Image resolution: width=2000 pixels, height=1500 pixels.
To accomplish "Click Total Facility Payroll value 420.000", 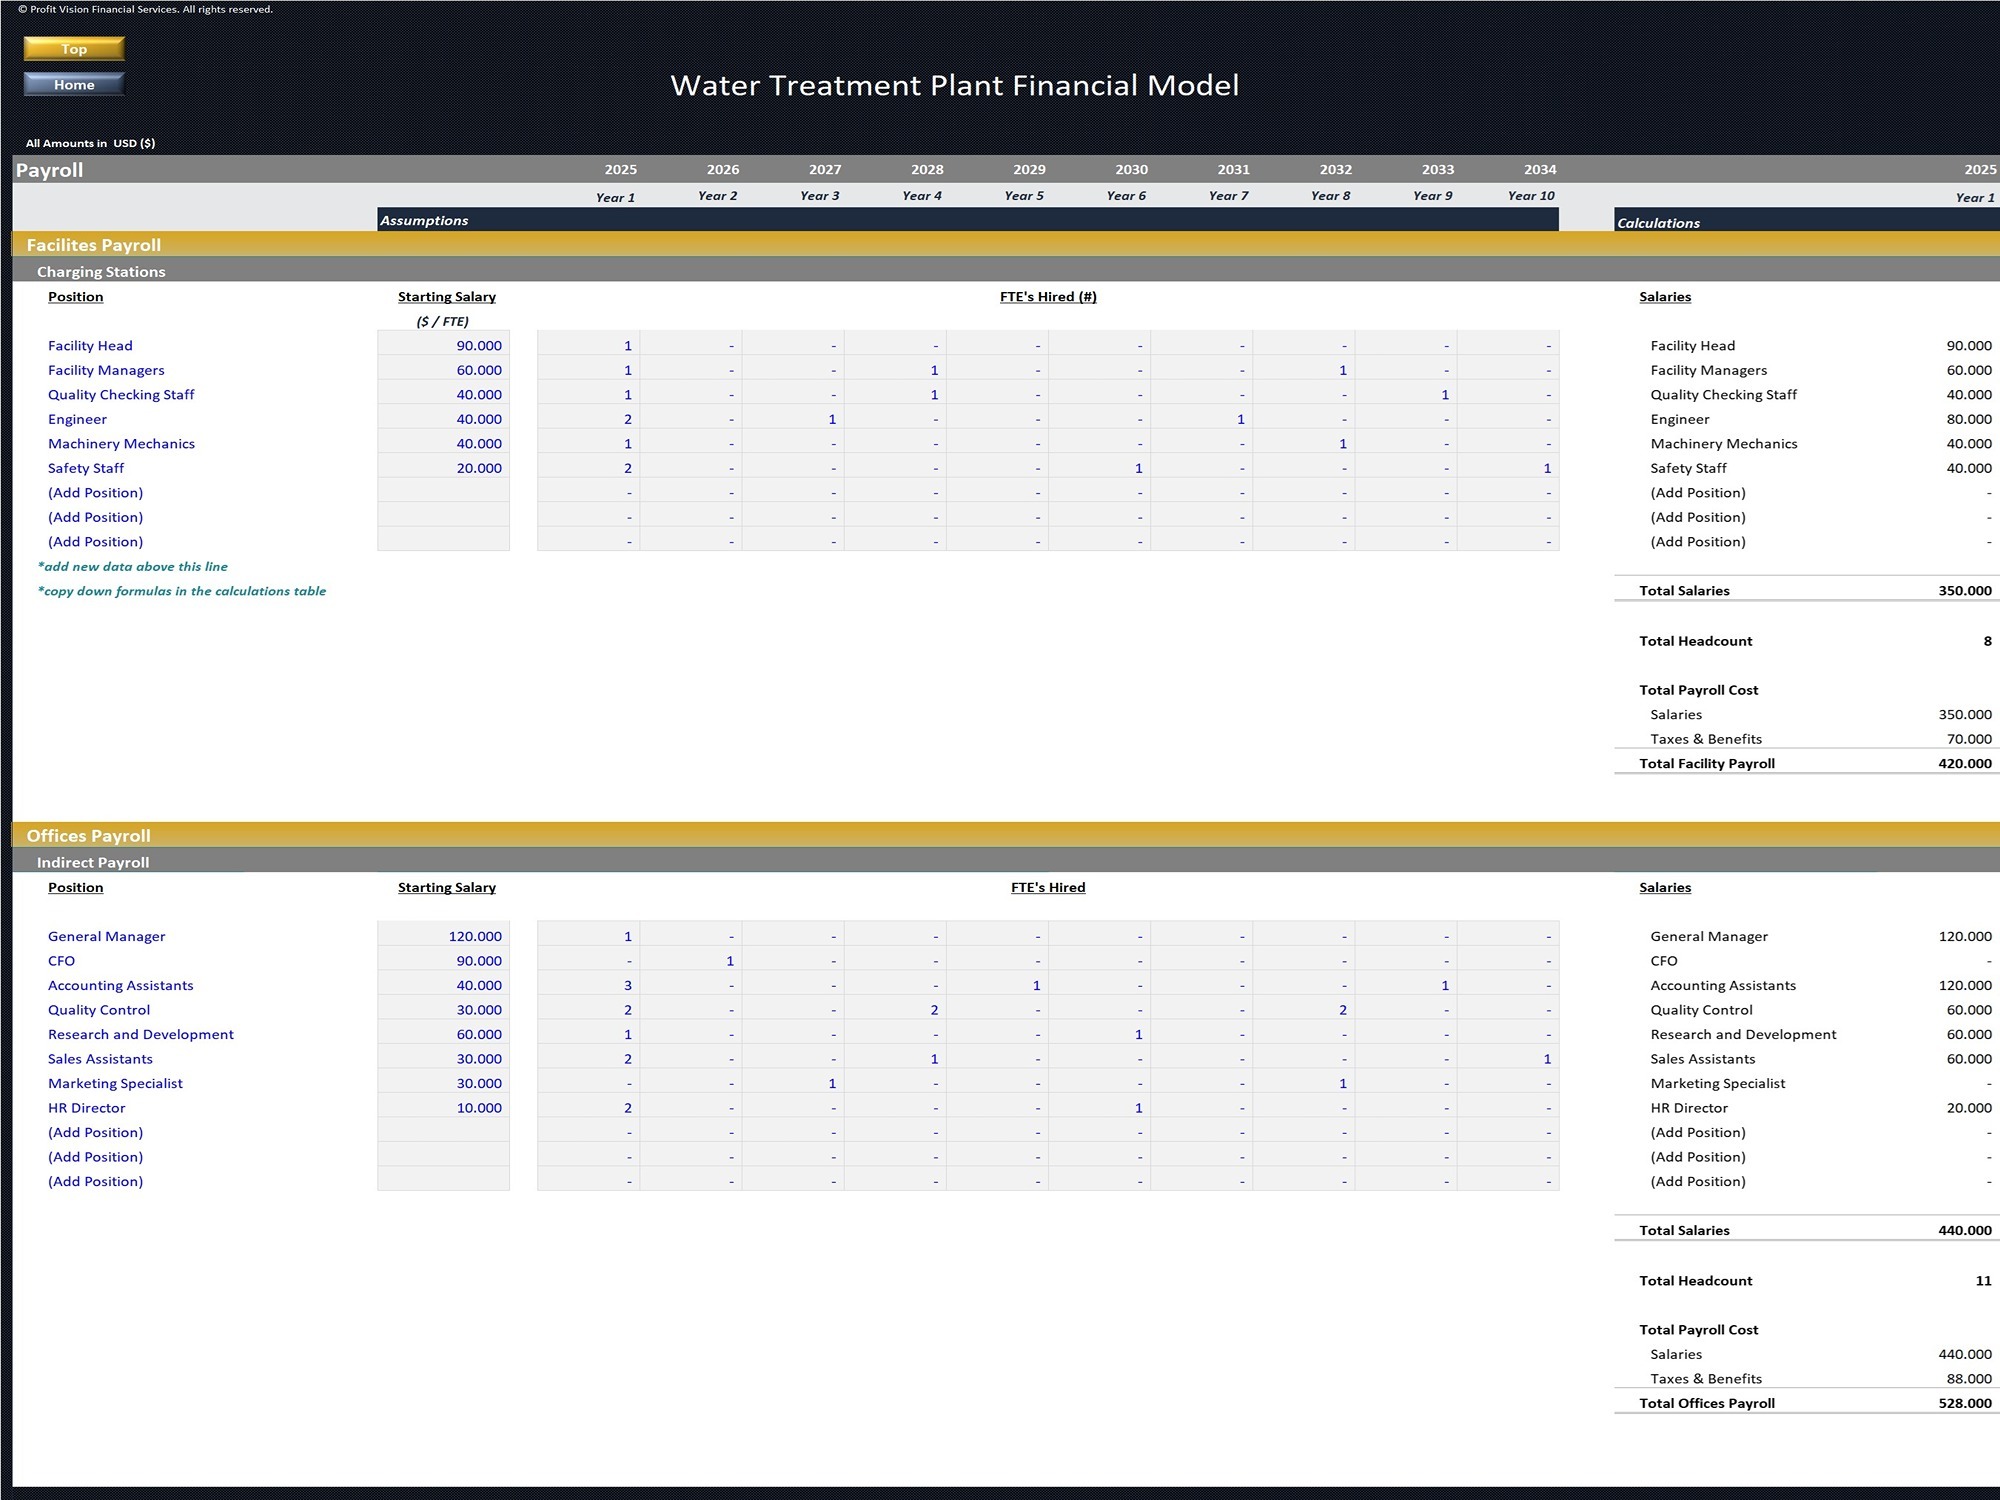I will pyautogui.click(x=1964, y=763).
